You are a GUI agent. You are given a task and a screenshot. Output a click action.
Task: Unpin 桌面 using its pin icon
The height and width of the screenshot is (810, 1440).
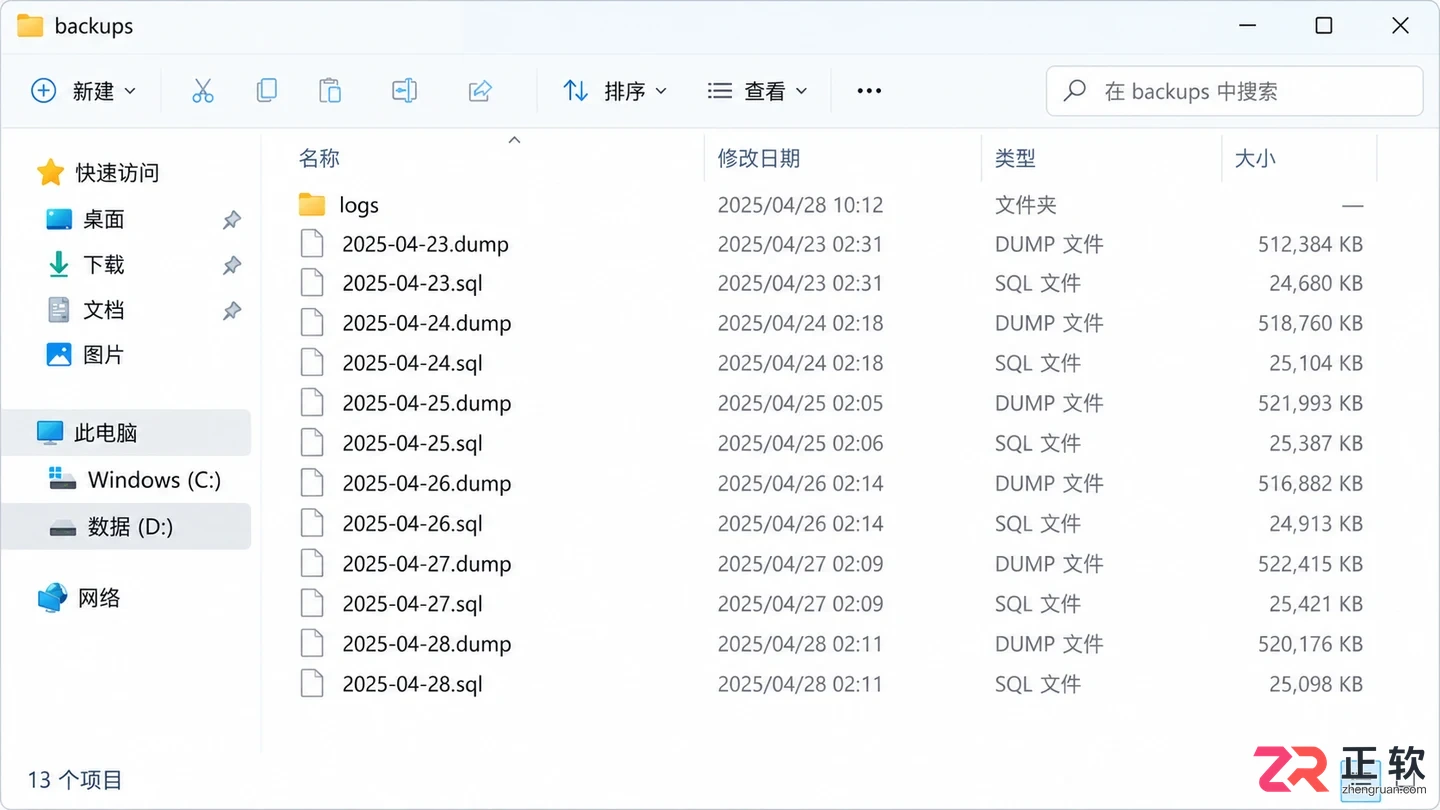point(231,219)
